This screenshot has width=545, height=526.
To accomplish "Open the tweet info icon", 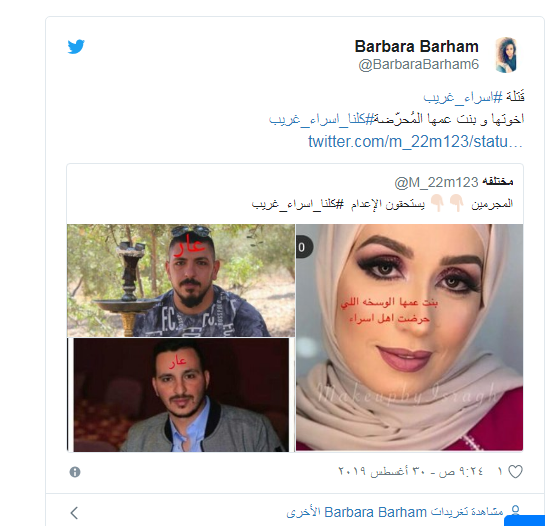I will coord(75,472).
